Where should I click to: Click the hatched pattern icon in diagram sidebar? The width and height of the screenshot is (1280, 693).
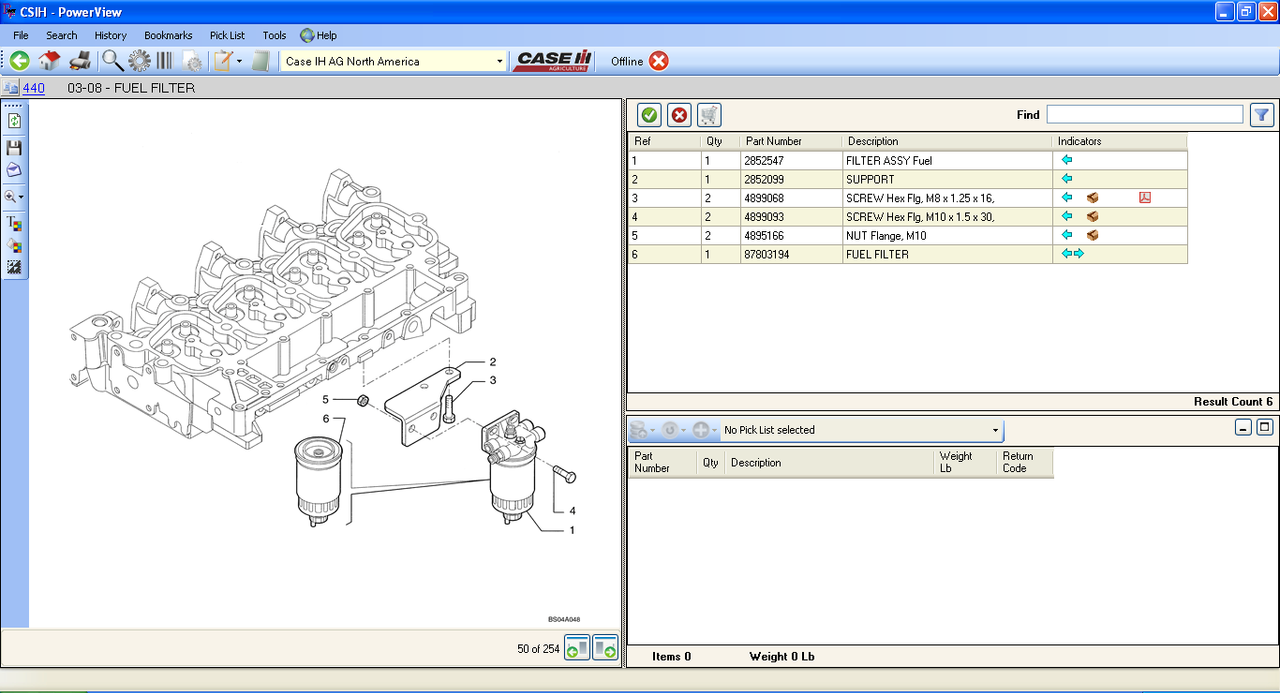coord(14,267)
